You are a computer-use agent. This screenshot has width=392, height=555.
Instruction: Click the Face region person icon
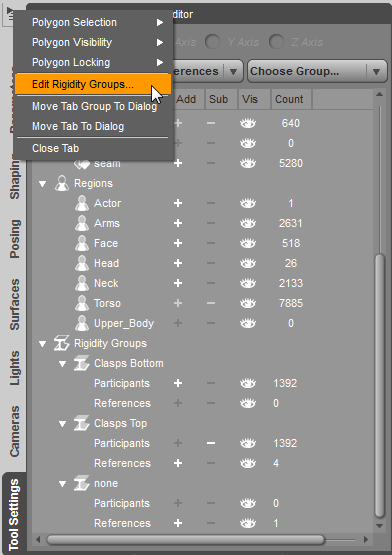click(x=82, y=243)
